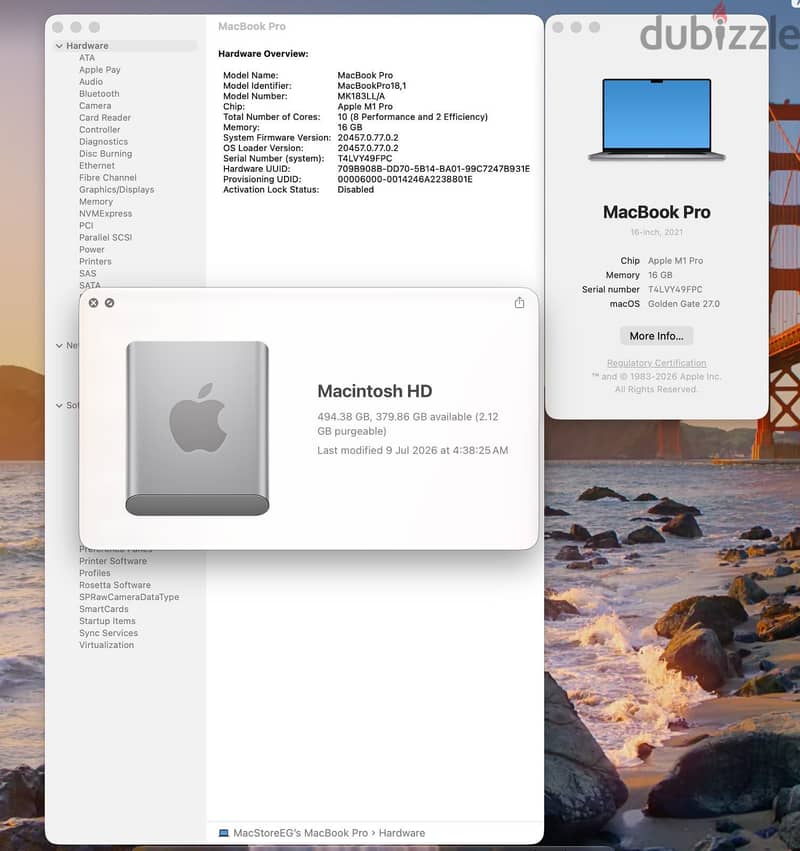Collapse the Network section chevron
The image size is (800, 851).
pos(59,346)
